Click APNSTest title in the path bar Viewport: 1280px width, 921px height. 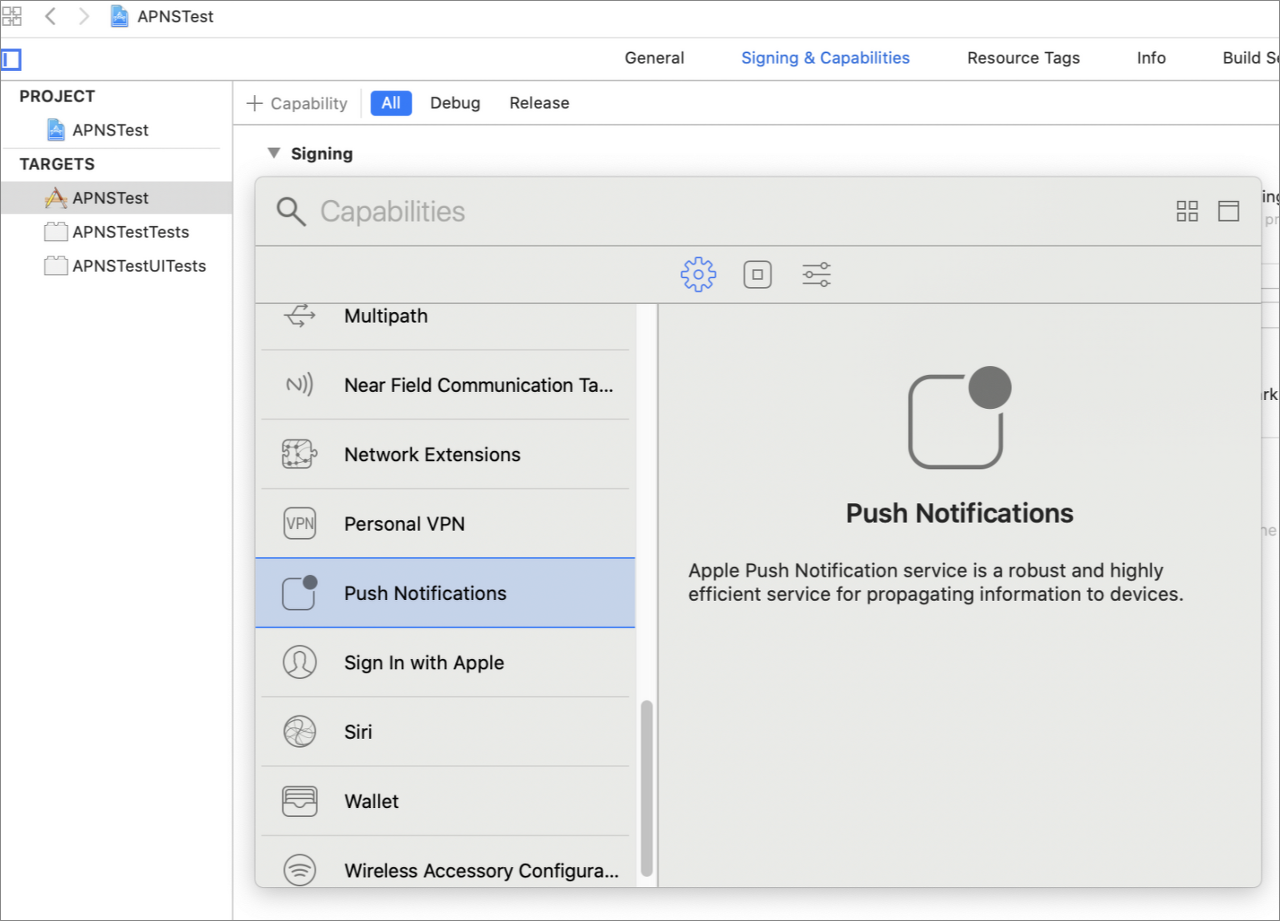(x=175, y=16)
